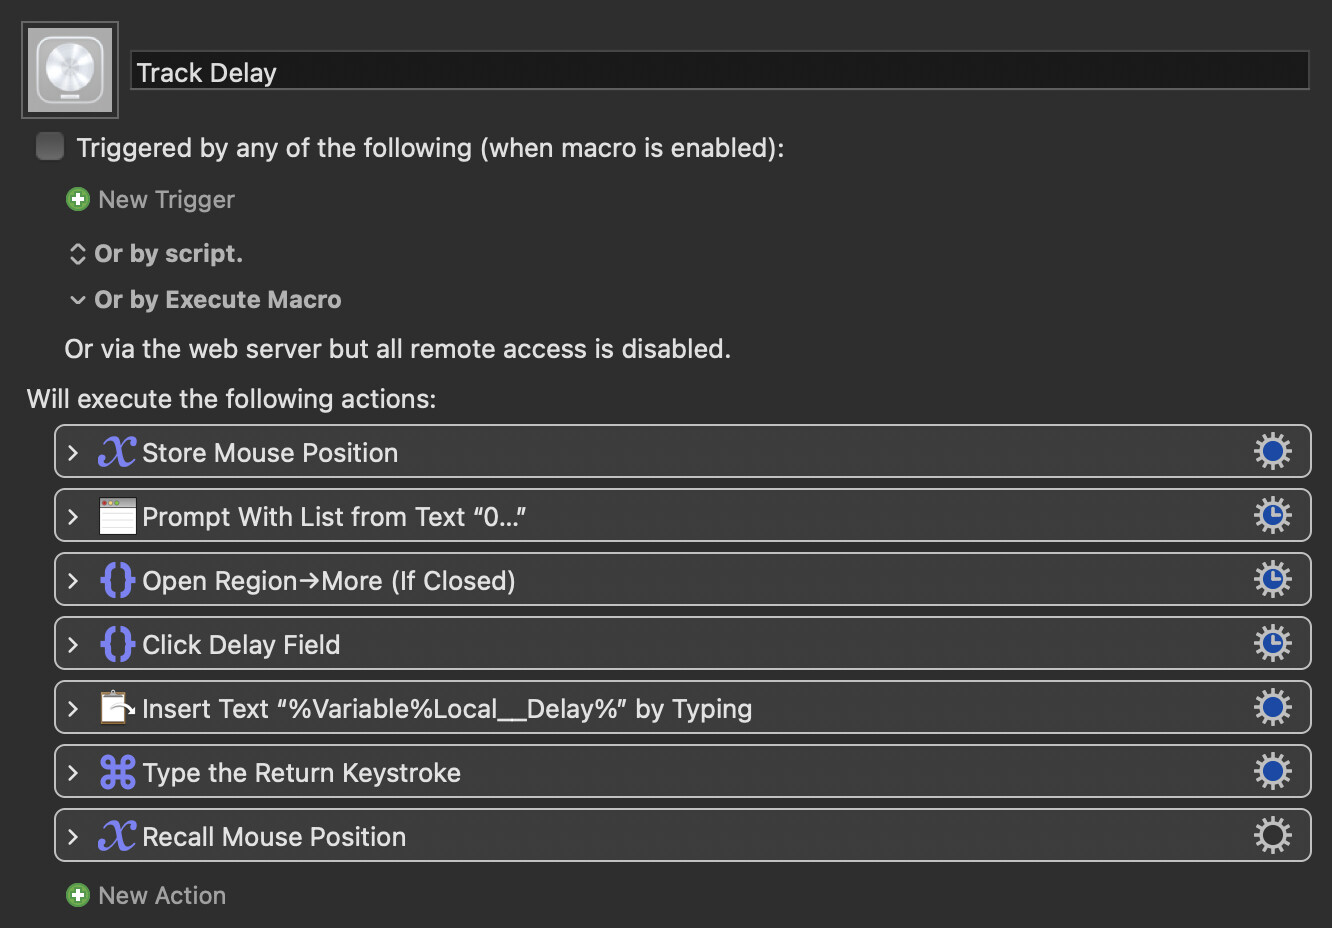Click gear icon on Store Mouse Position

click(x=1272, y=452)
